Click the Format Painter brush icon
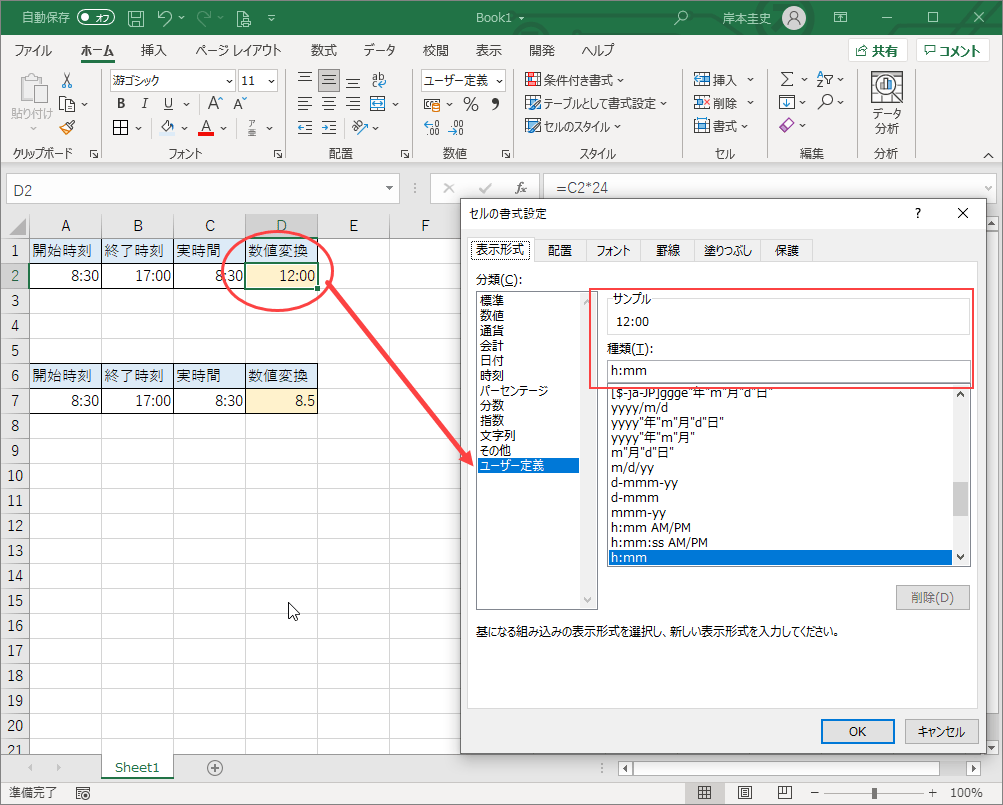Screen dimensions: 1003x805 point(67,127)
